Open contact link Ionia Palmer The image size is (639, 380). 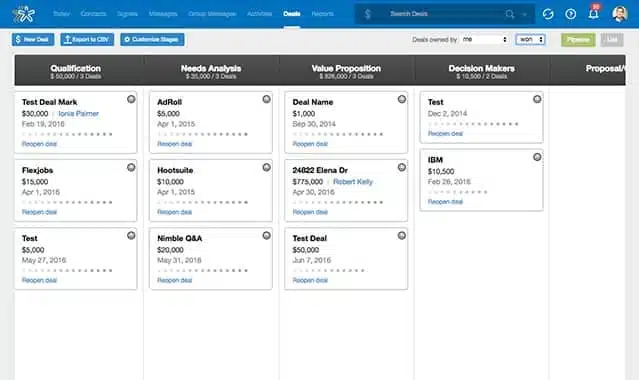[x=78, y=114]
